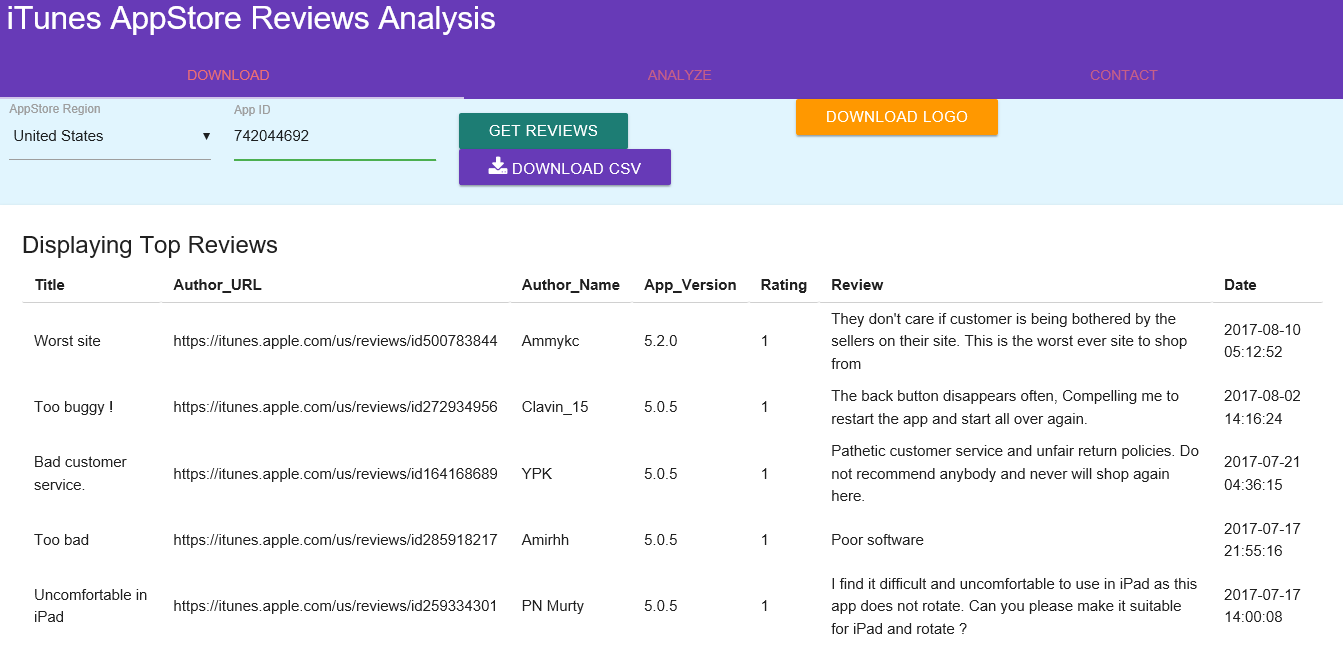The height and width of the screenshot is (653, 1343).
Task: Click the date 2017-07-17 21:55:16
Action: 1262,540
